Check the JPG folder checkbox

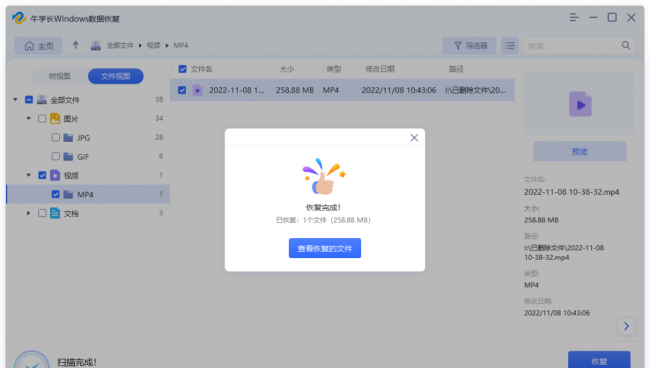(56, 137)
